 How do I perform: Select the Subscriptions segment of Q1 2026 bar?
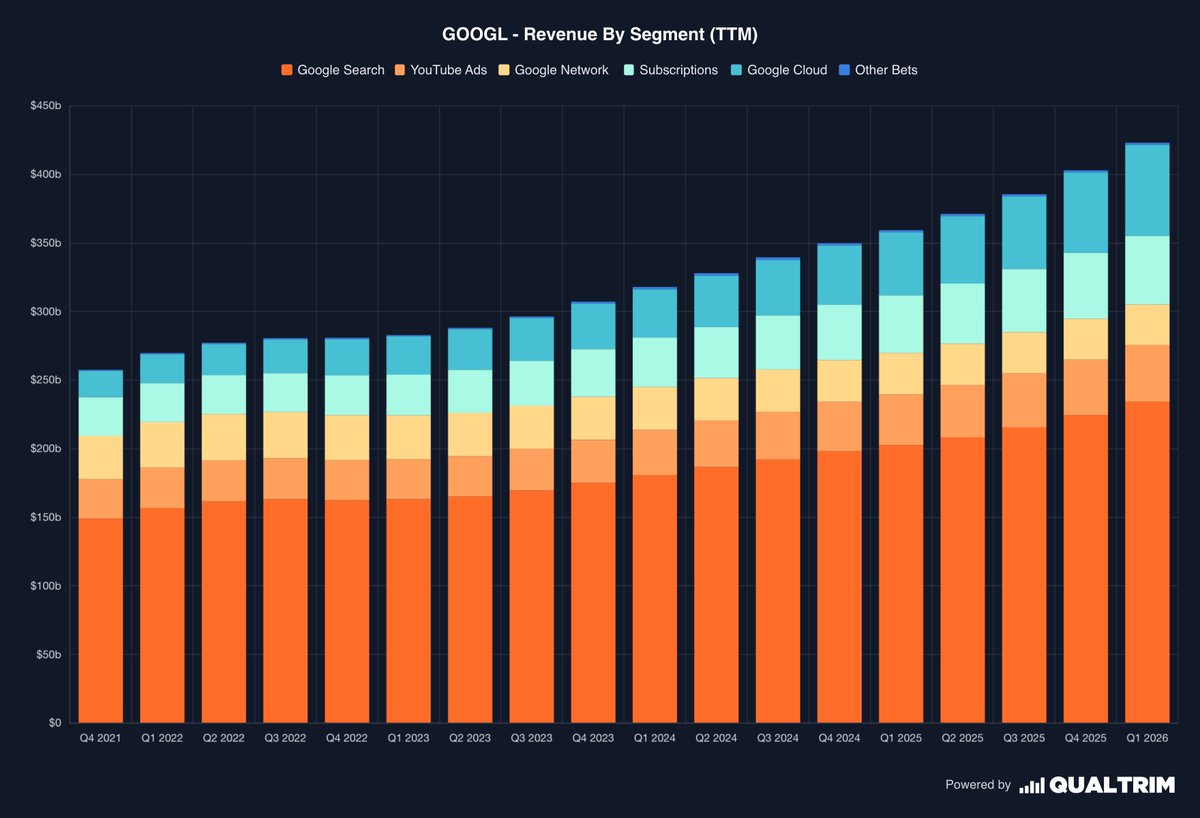[x=1147, y=270]
